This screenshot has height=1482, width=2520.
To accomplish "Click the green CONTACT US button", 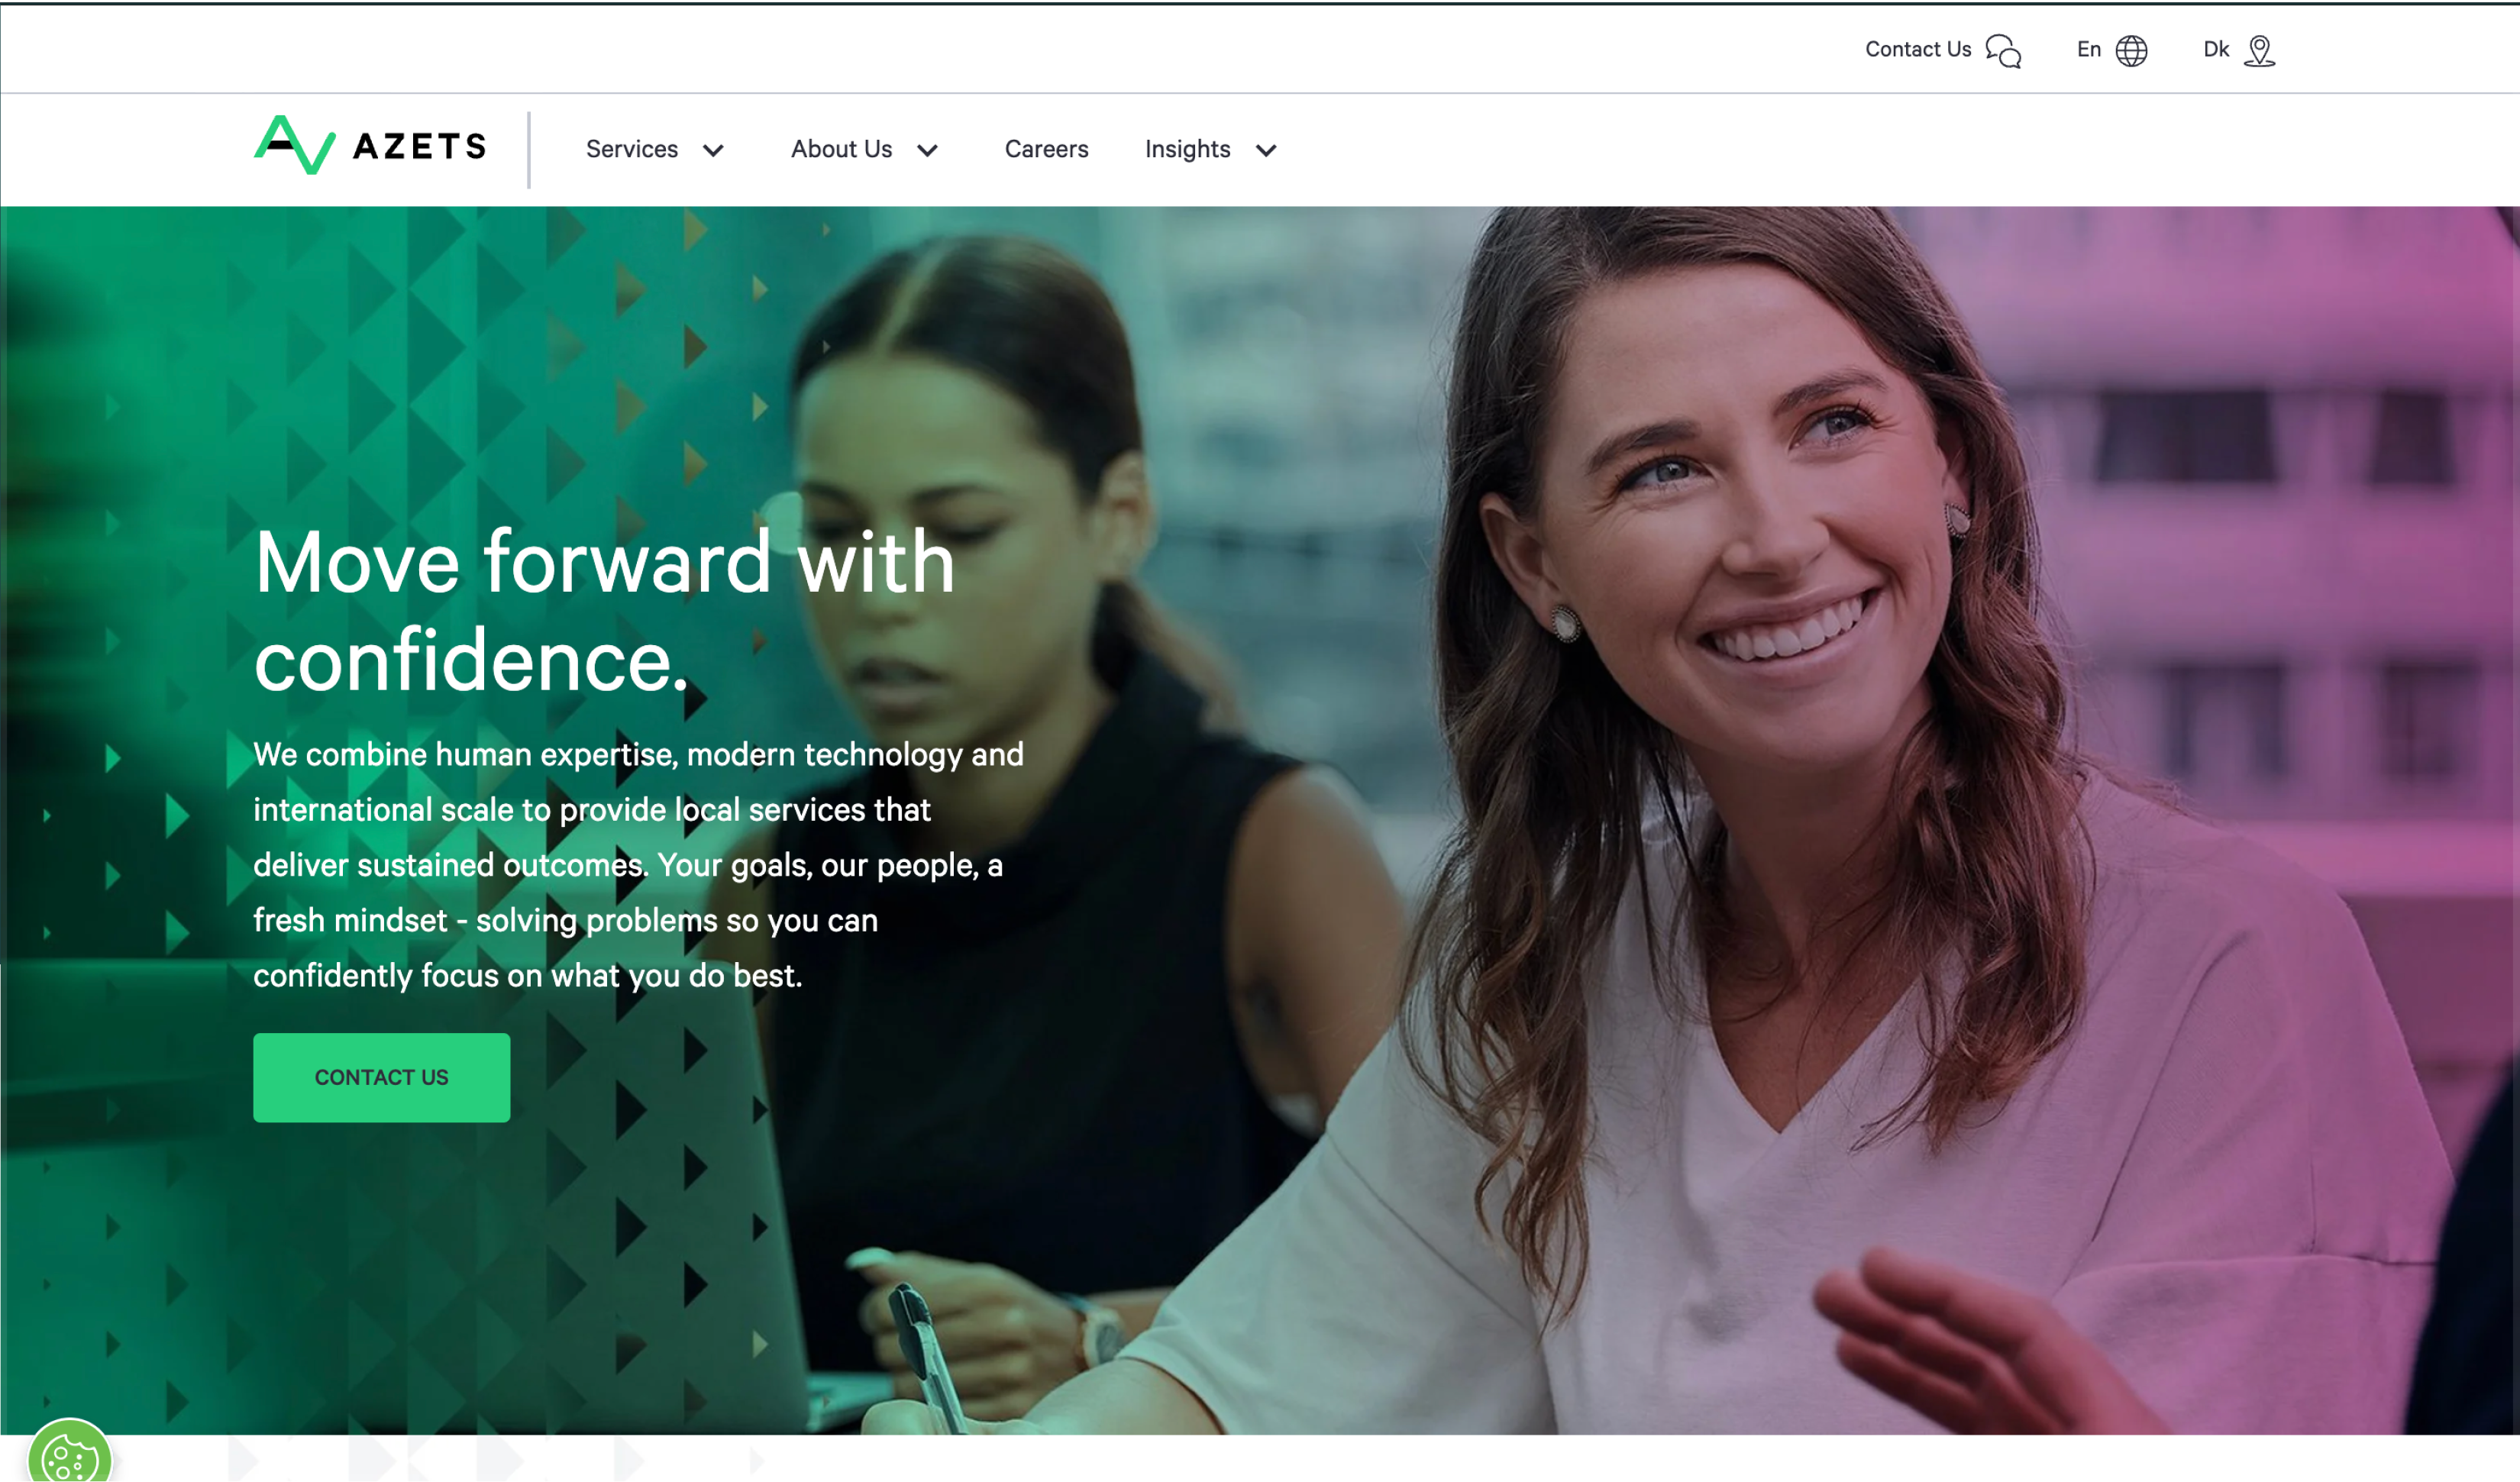I will click(381, 1077).
